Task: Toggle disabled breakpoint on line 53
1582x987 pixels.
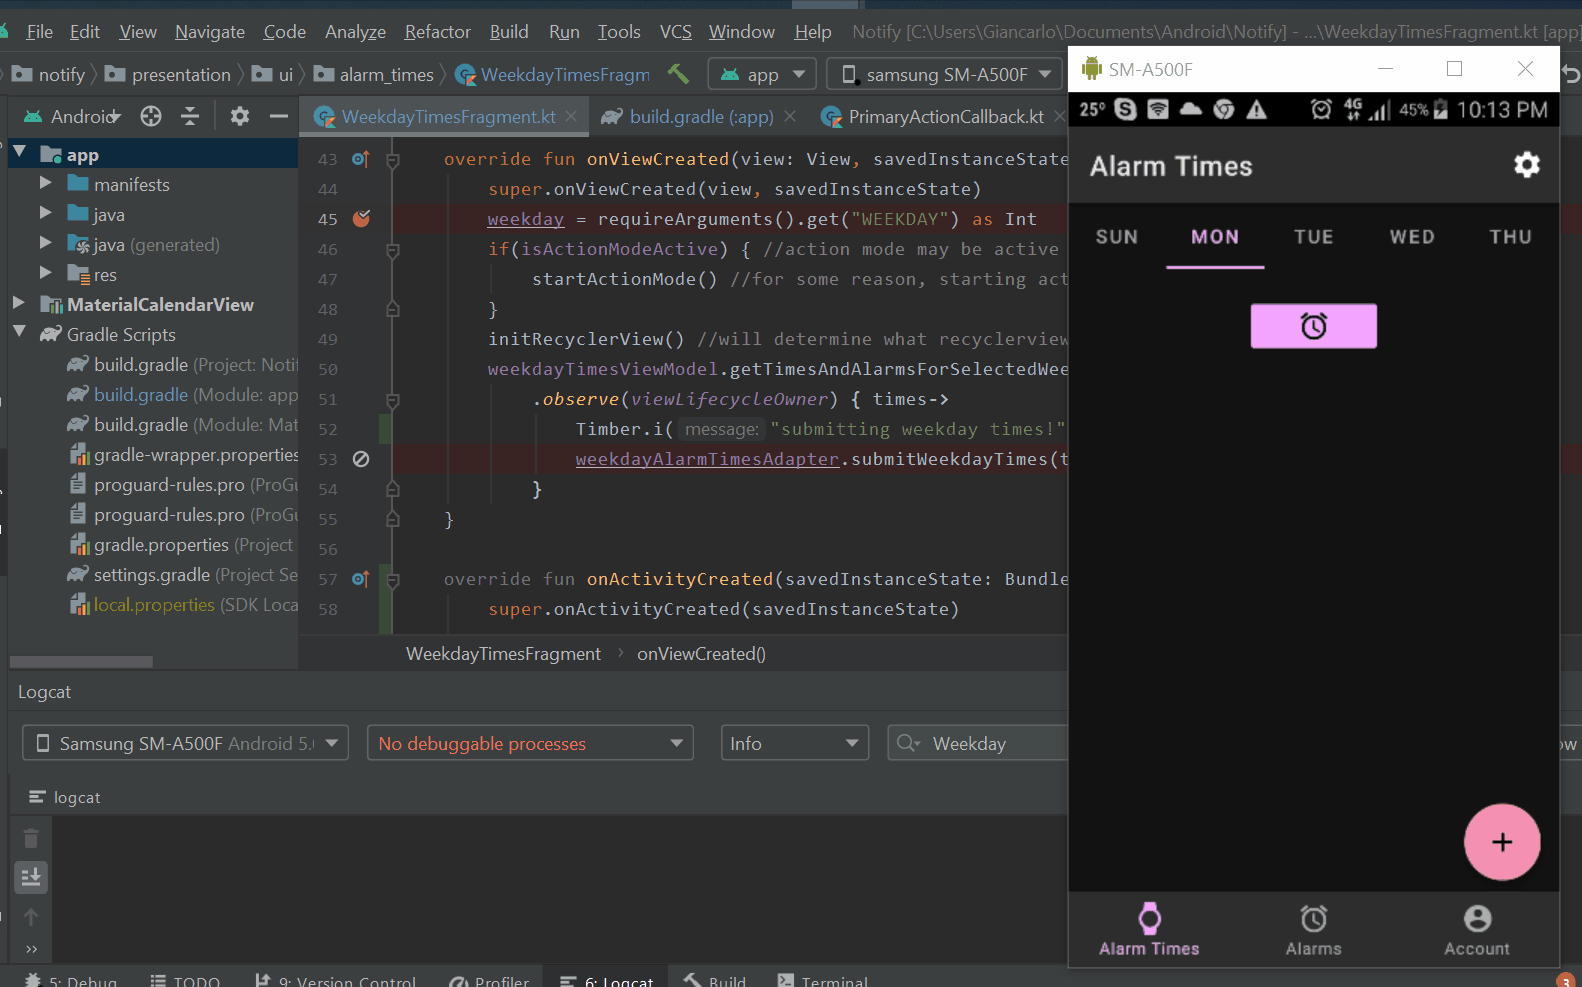Action: [x=361, y=459]
